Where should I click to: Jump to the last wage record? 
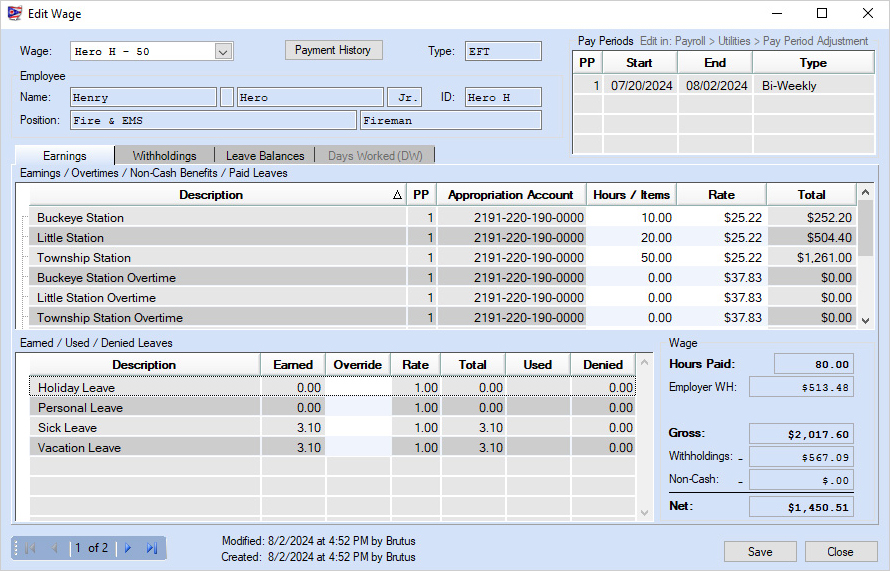coord(152,548)
